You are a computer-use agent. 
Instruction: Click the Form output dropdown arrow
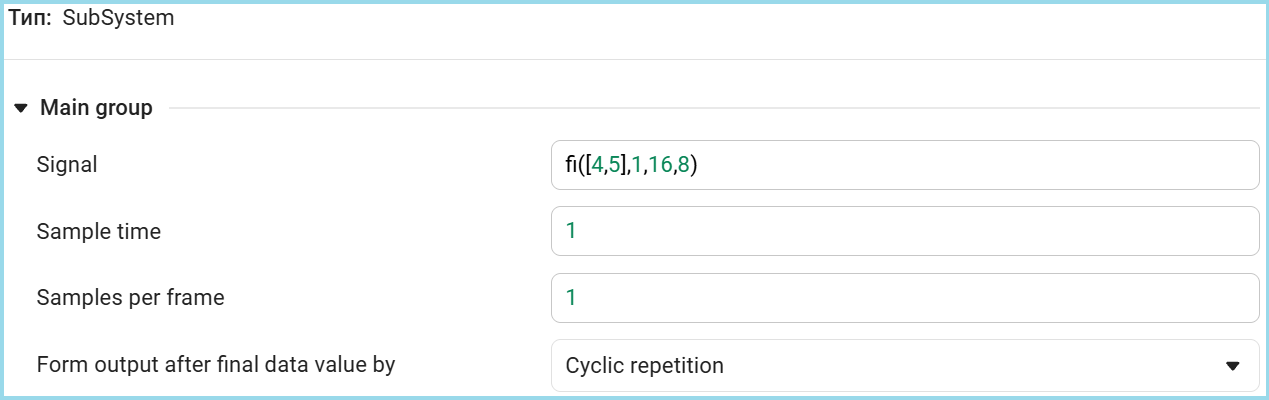[1232, 366]
